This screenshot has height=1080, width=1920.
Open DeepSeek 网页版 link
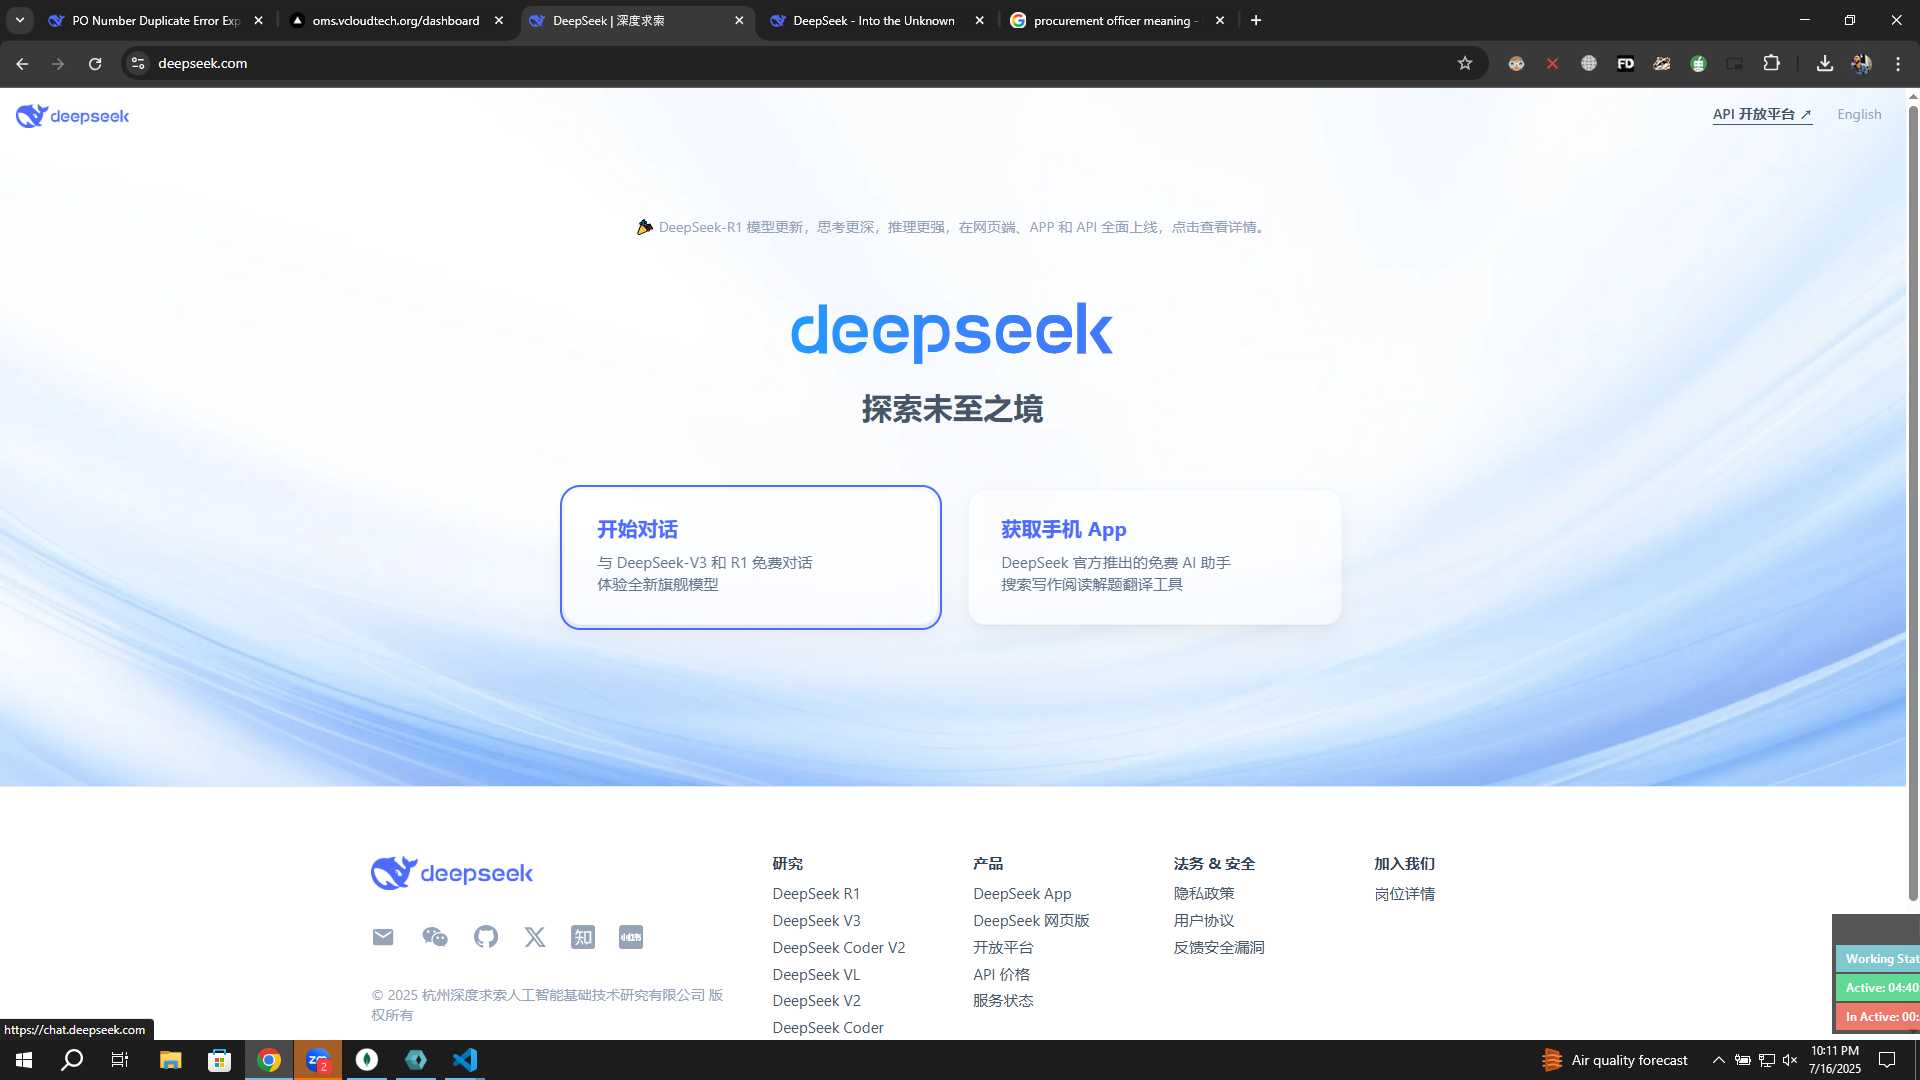(1031, 921)
